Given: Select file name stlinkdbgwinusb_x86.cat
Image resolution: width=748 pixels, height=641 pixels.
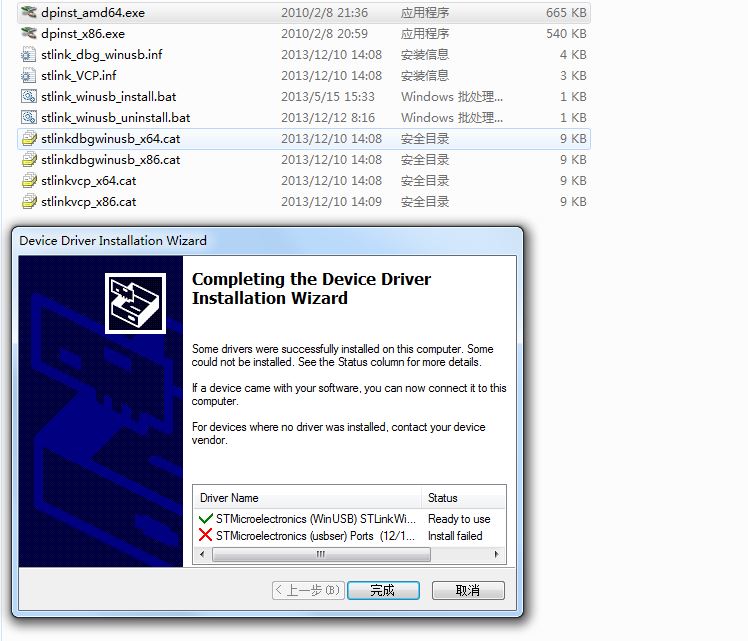Looking at the screenshot, I should tap(111, 160).
